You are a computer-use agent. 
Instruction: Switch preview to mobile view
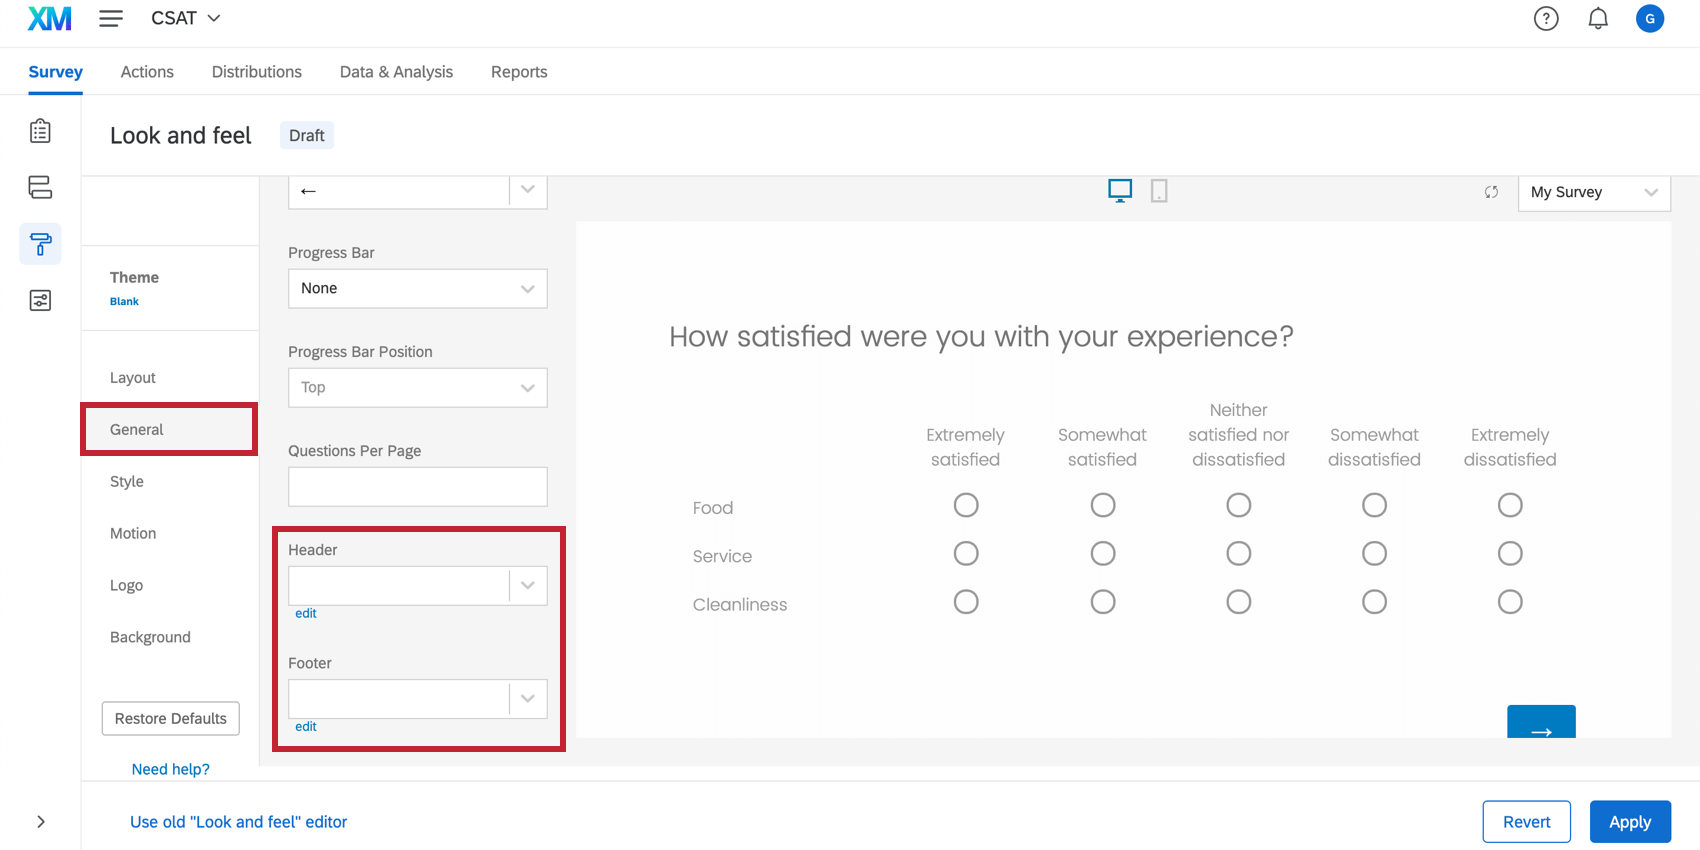point(1159,191)
